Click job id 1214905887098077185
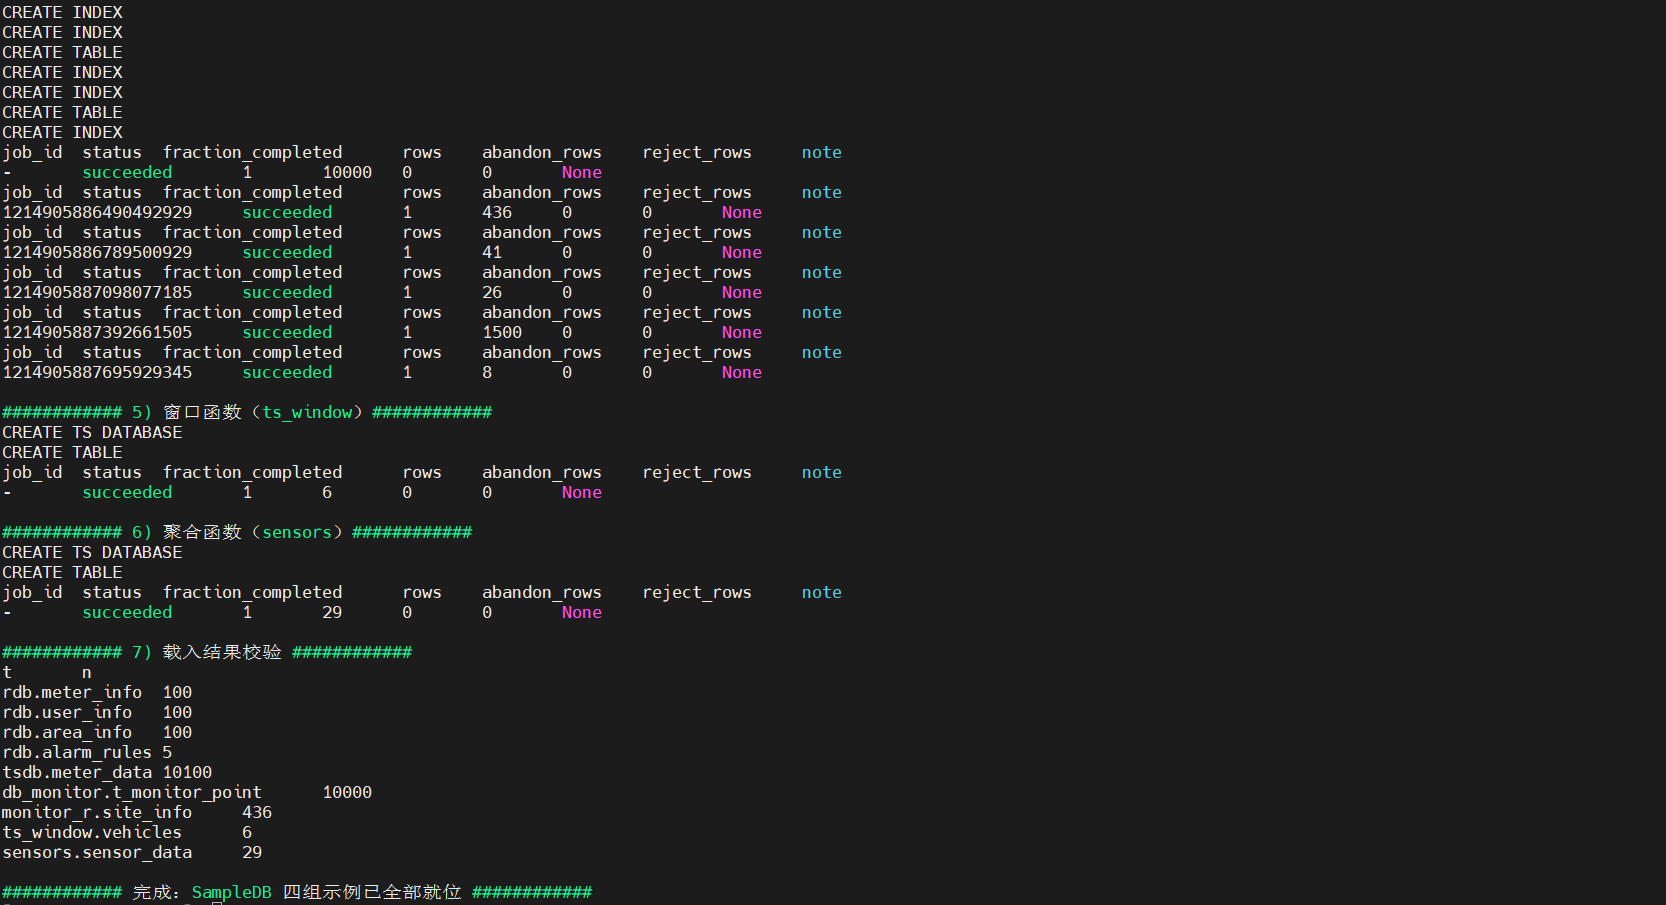1666x905 pixels. click(x=97, y=292)
